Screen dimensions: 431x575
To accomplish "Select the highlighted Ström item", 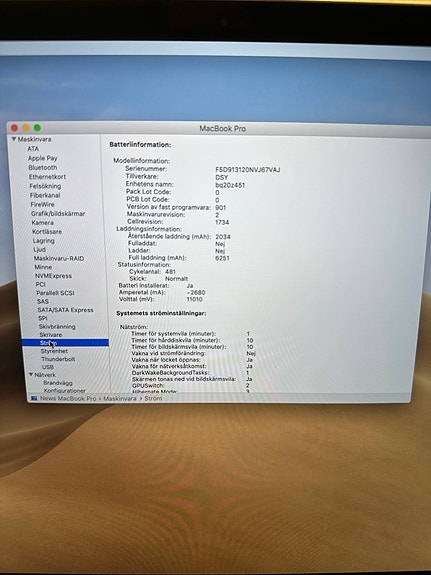I will pyautogui.click(x=65, y=343).
